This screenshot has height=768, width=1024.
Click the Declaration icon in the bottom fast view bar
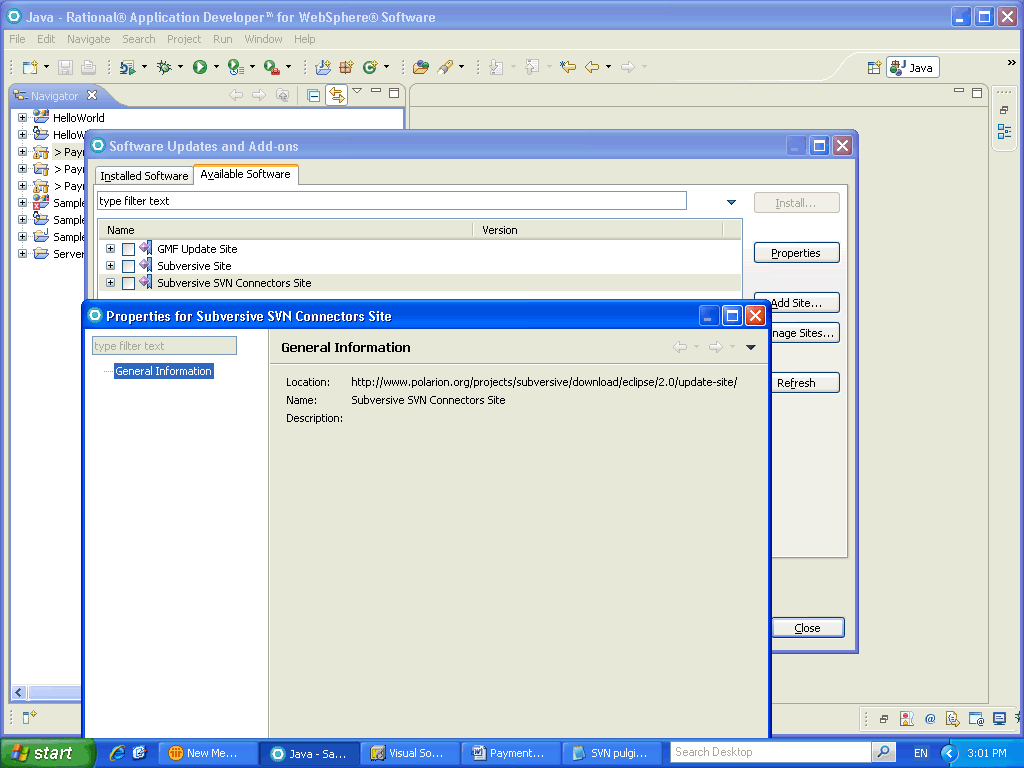953,719
